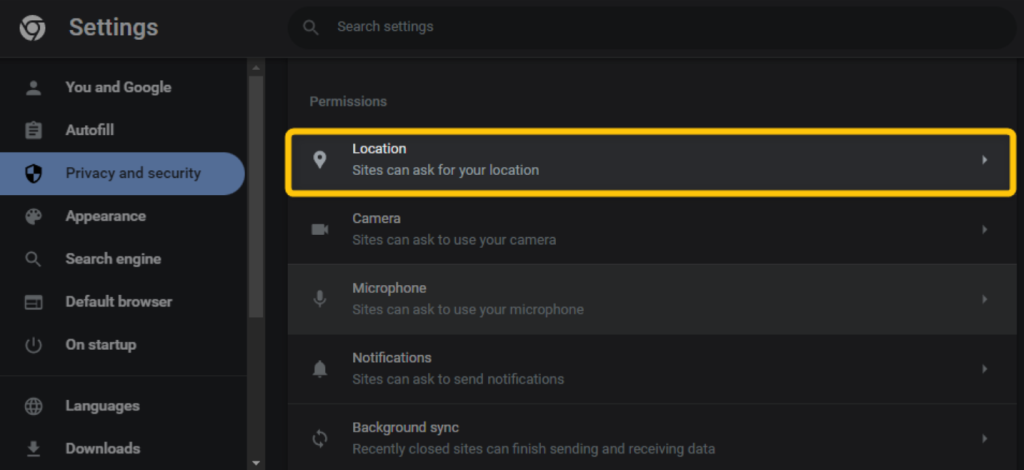Click the Appearance palette icon in sidebar
Image resolution: width=1024 pixels, height=470 pixels.
(x=33, y=217)
